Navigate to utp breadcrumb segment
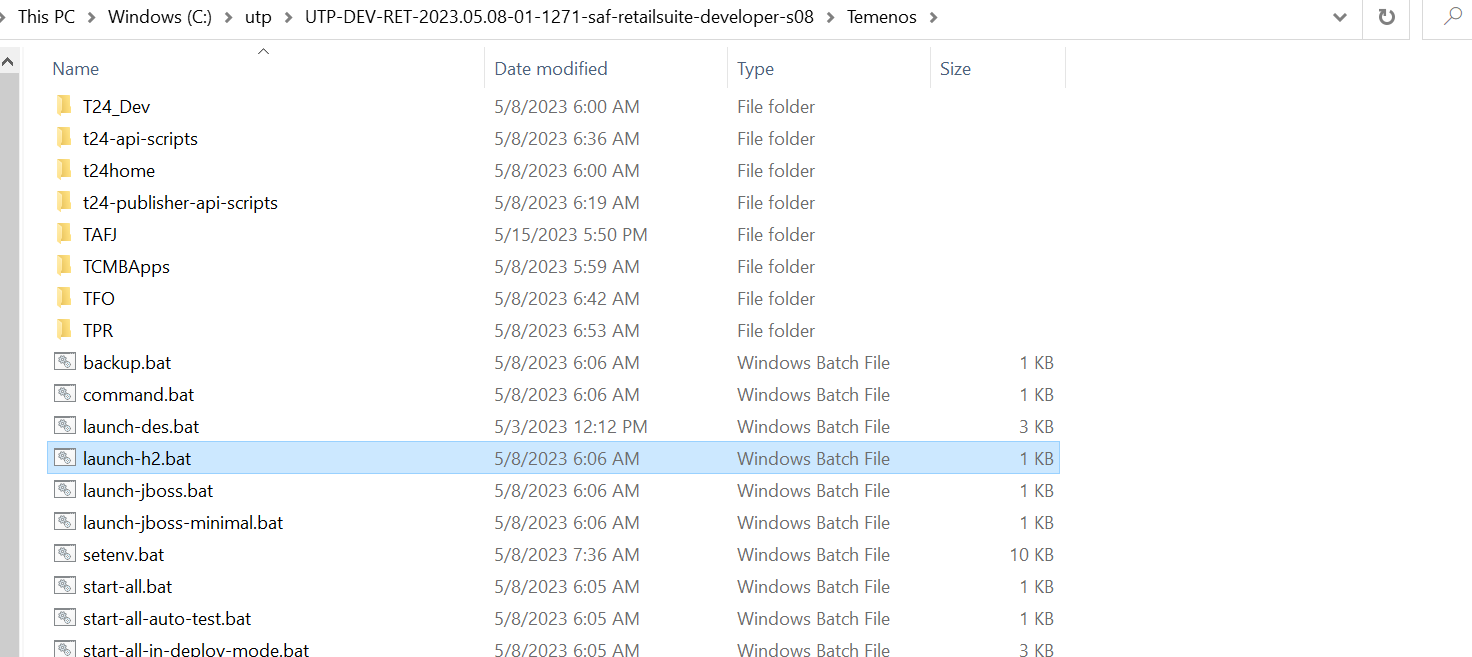Image resolution: width=1472 pixels, height=657 pixels. [x=258, y=17]
